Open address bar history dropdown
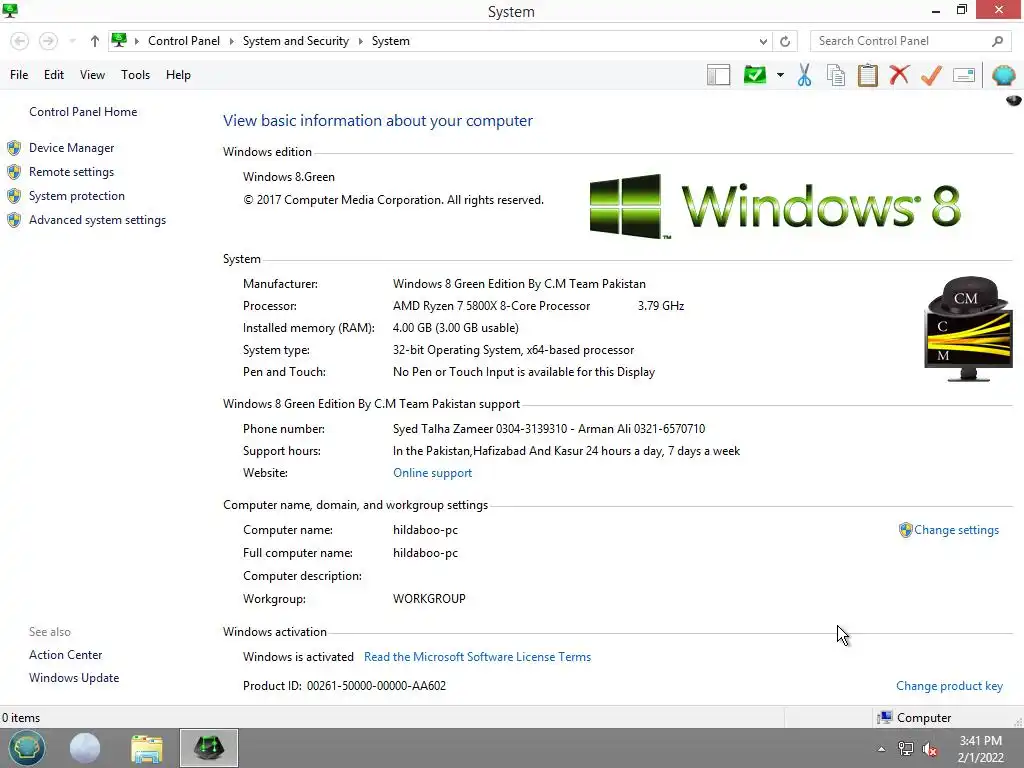 (x=763, y=41)
